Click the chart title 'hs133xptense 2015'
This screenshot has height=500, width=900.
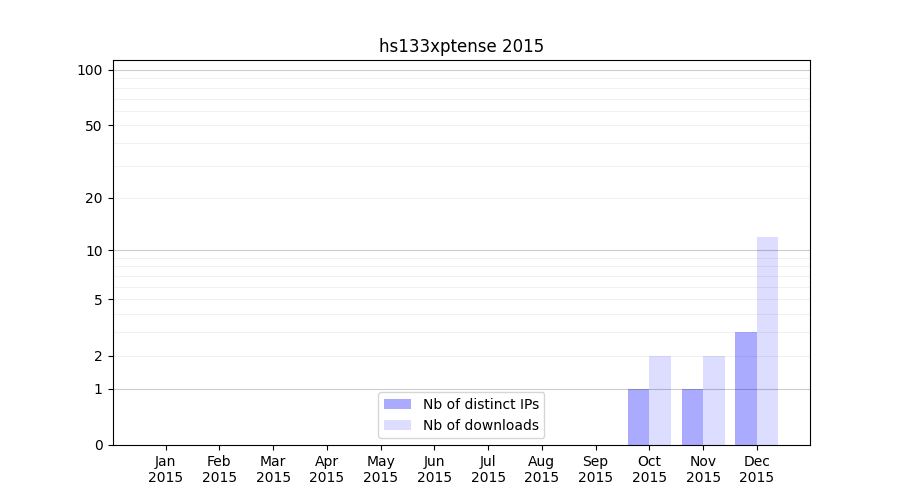coord(461,46)
